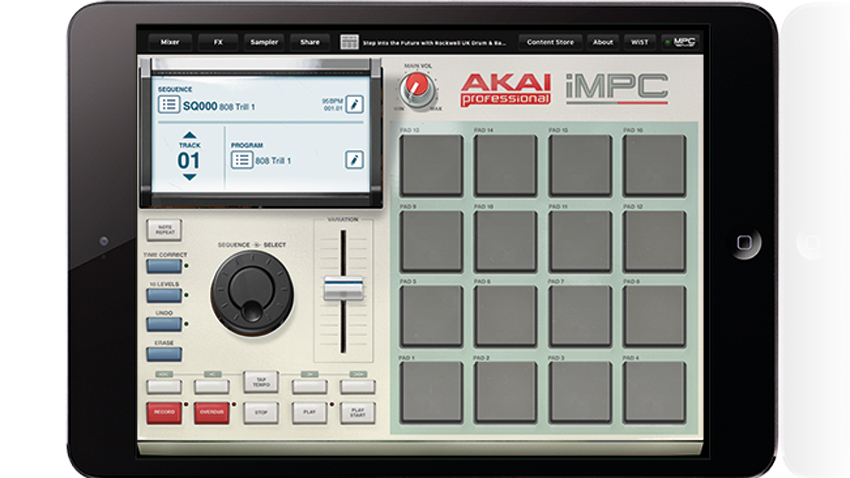
Task: Toggle the 16 Levels blue button
Action: (x=164, y=295)
